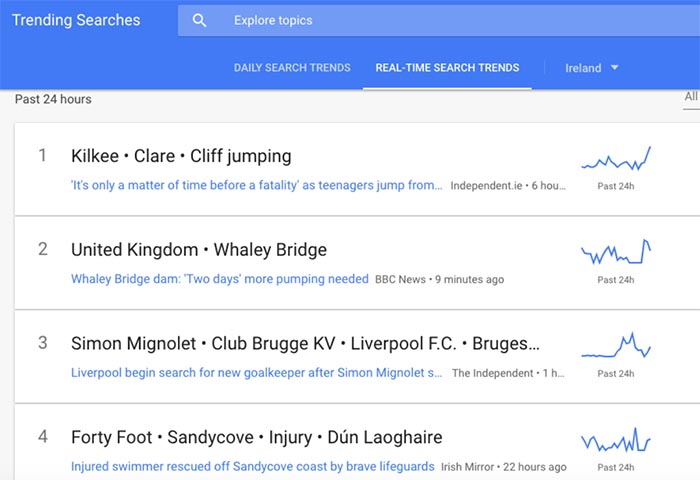Expand the Ireland country dropdown arrow
The height and width of the screenshot is (480, 700).
pos(614,67)
